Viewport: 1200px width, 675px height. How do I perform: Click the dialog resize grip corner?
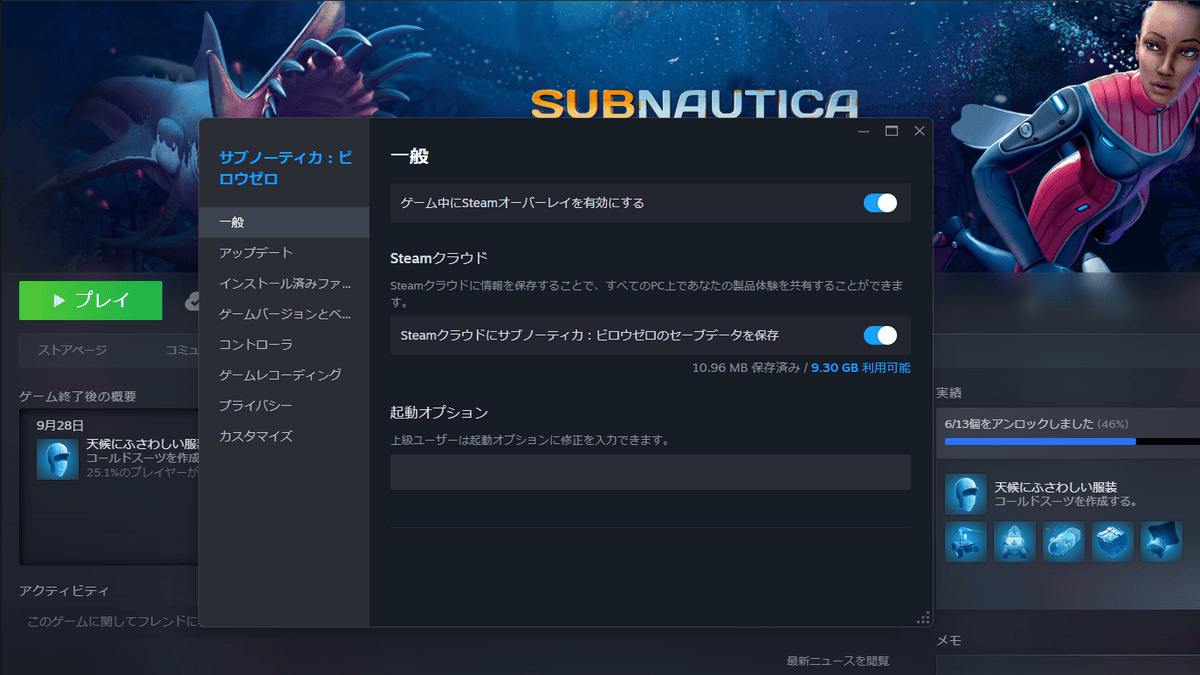tap(924, 618)
